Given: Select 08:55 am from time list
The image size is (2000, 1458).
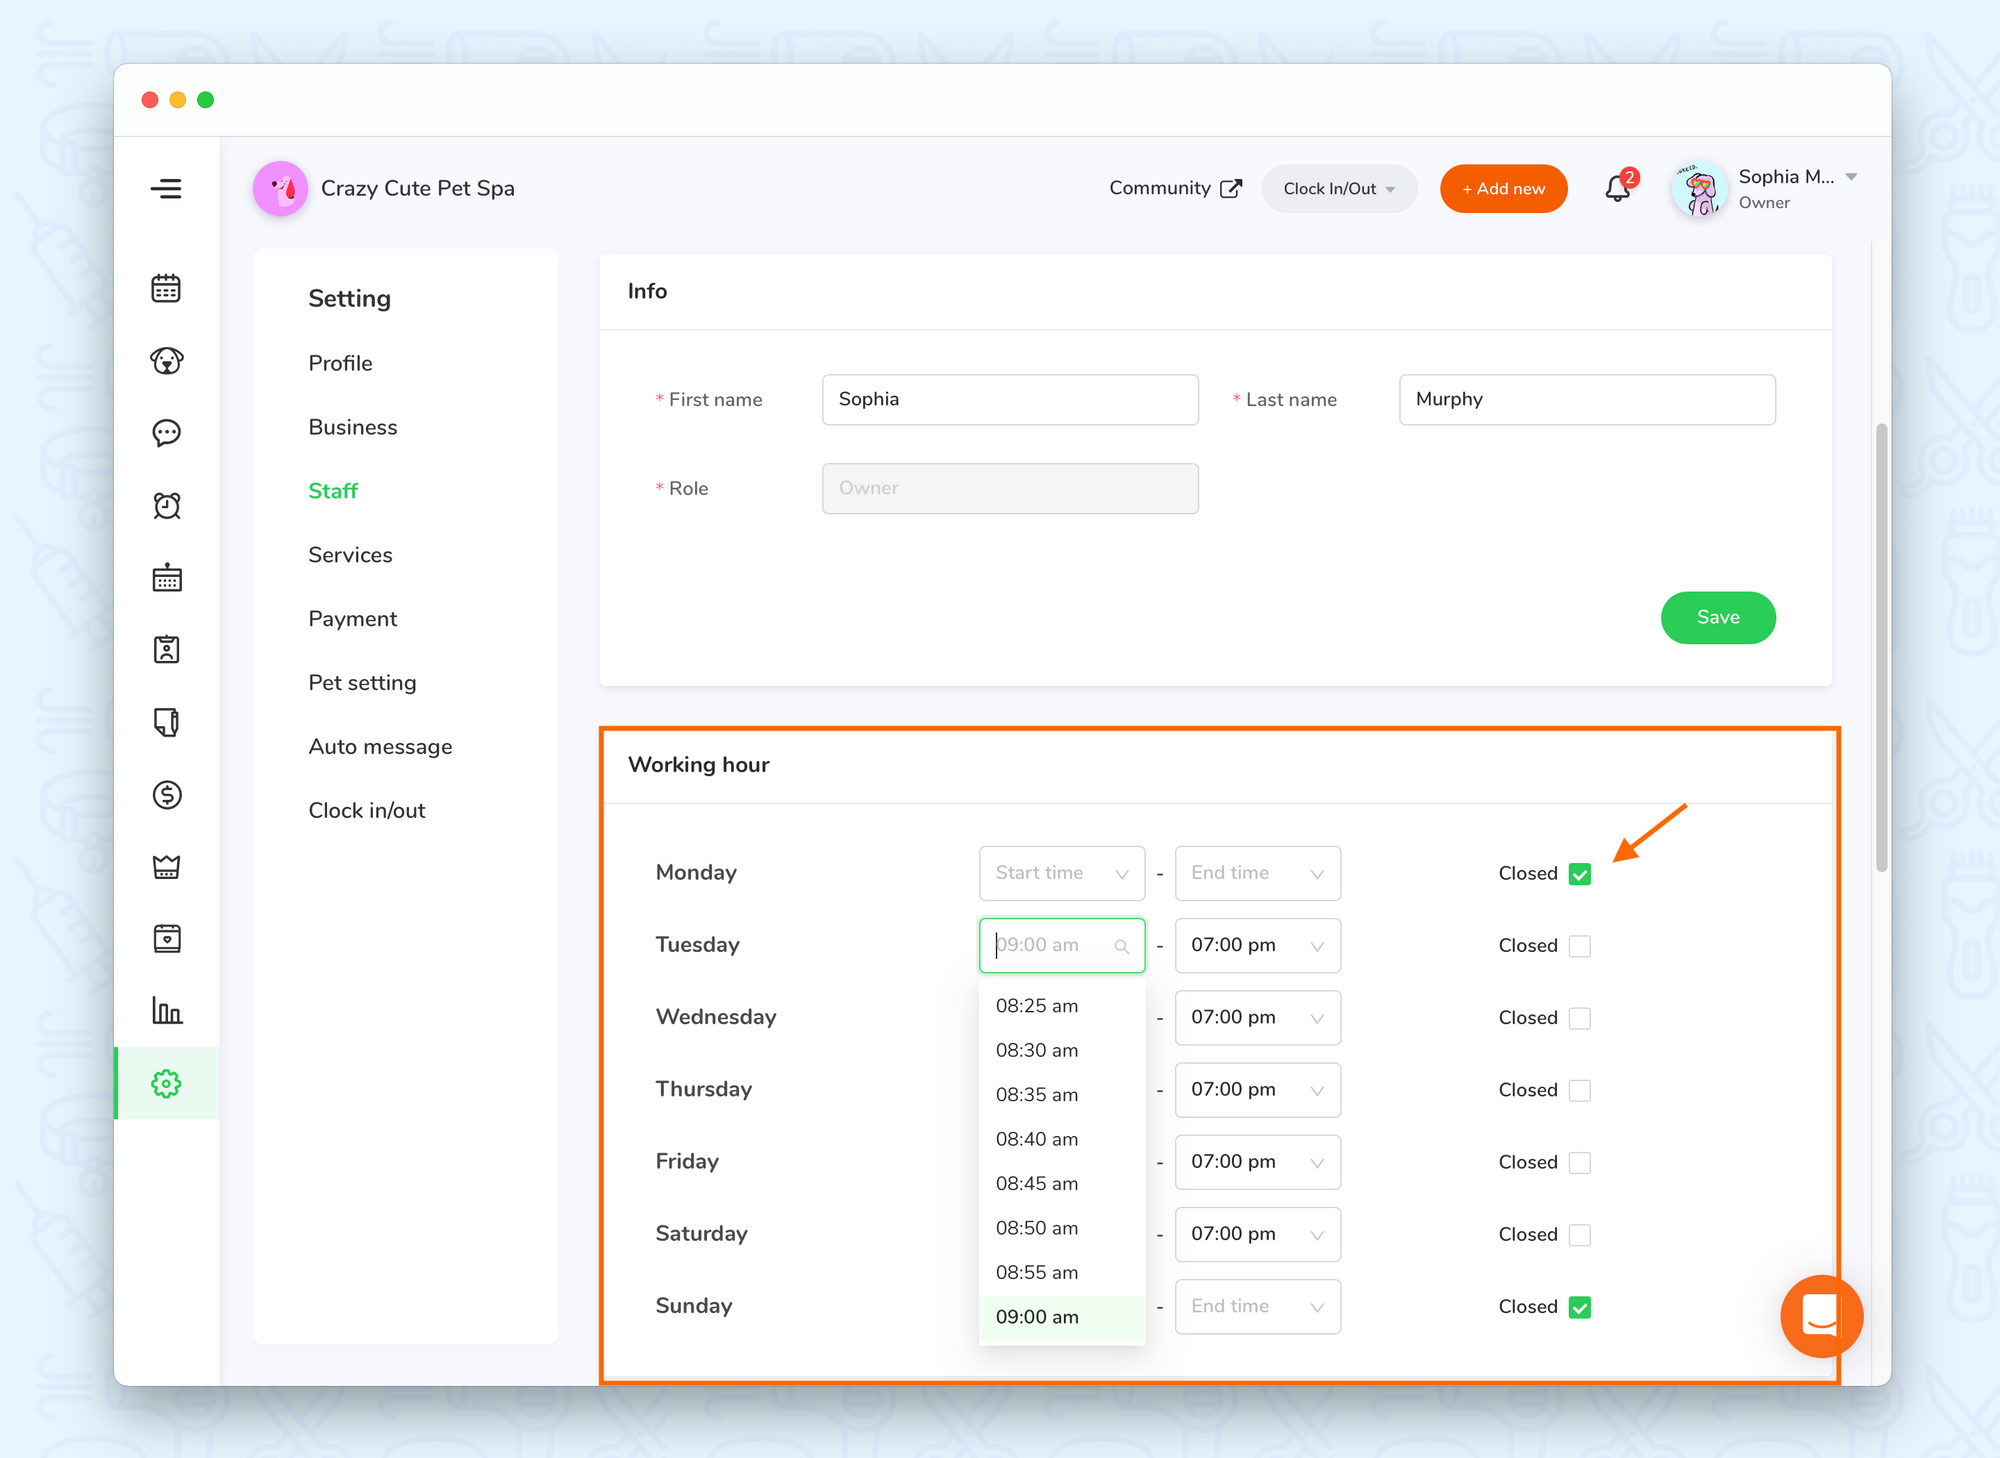Looking at the screenshot, I should point(1062,1273).
